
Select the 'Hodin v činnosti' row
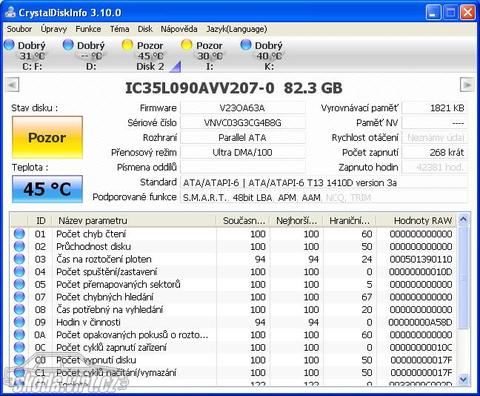233,322
